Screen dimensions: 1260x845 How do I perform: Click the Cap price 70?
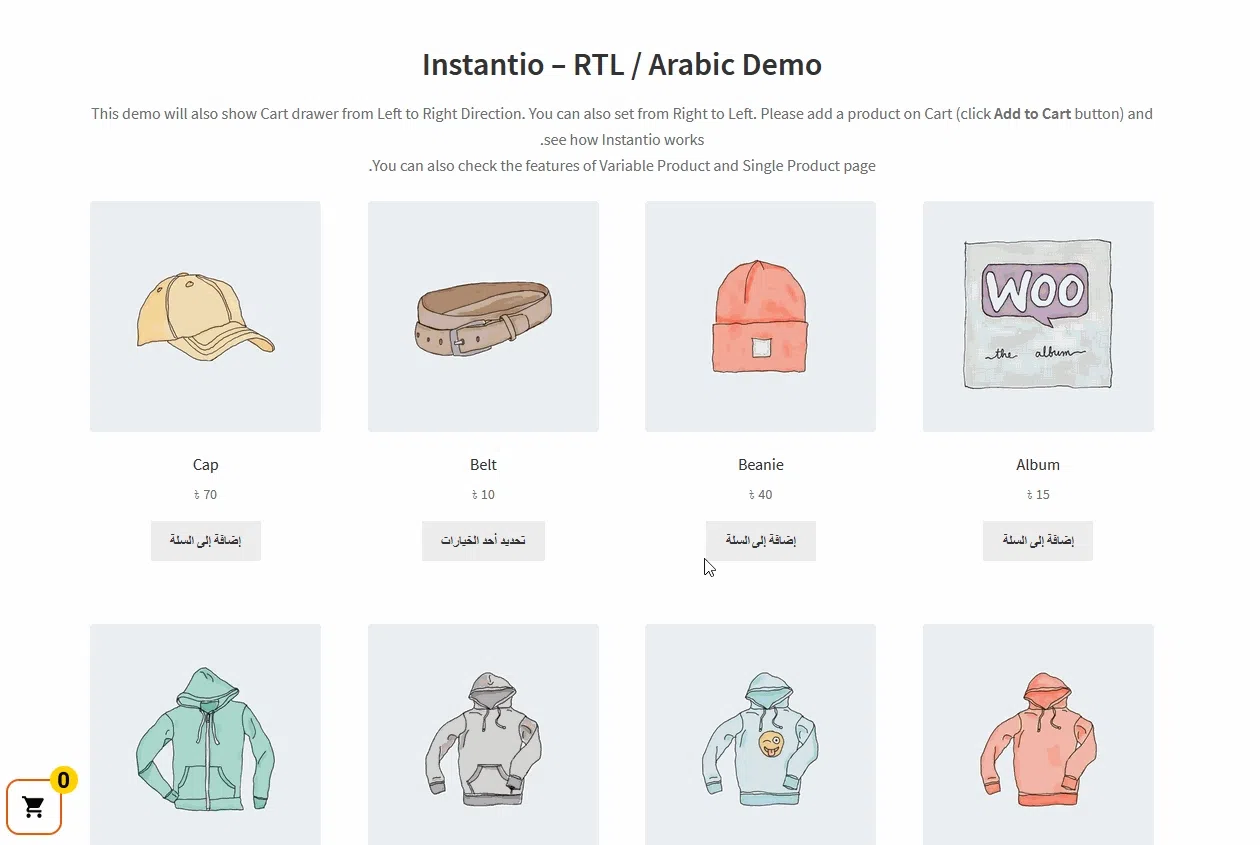coord(205,495)
